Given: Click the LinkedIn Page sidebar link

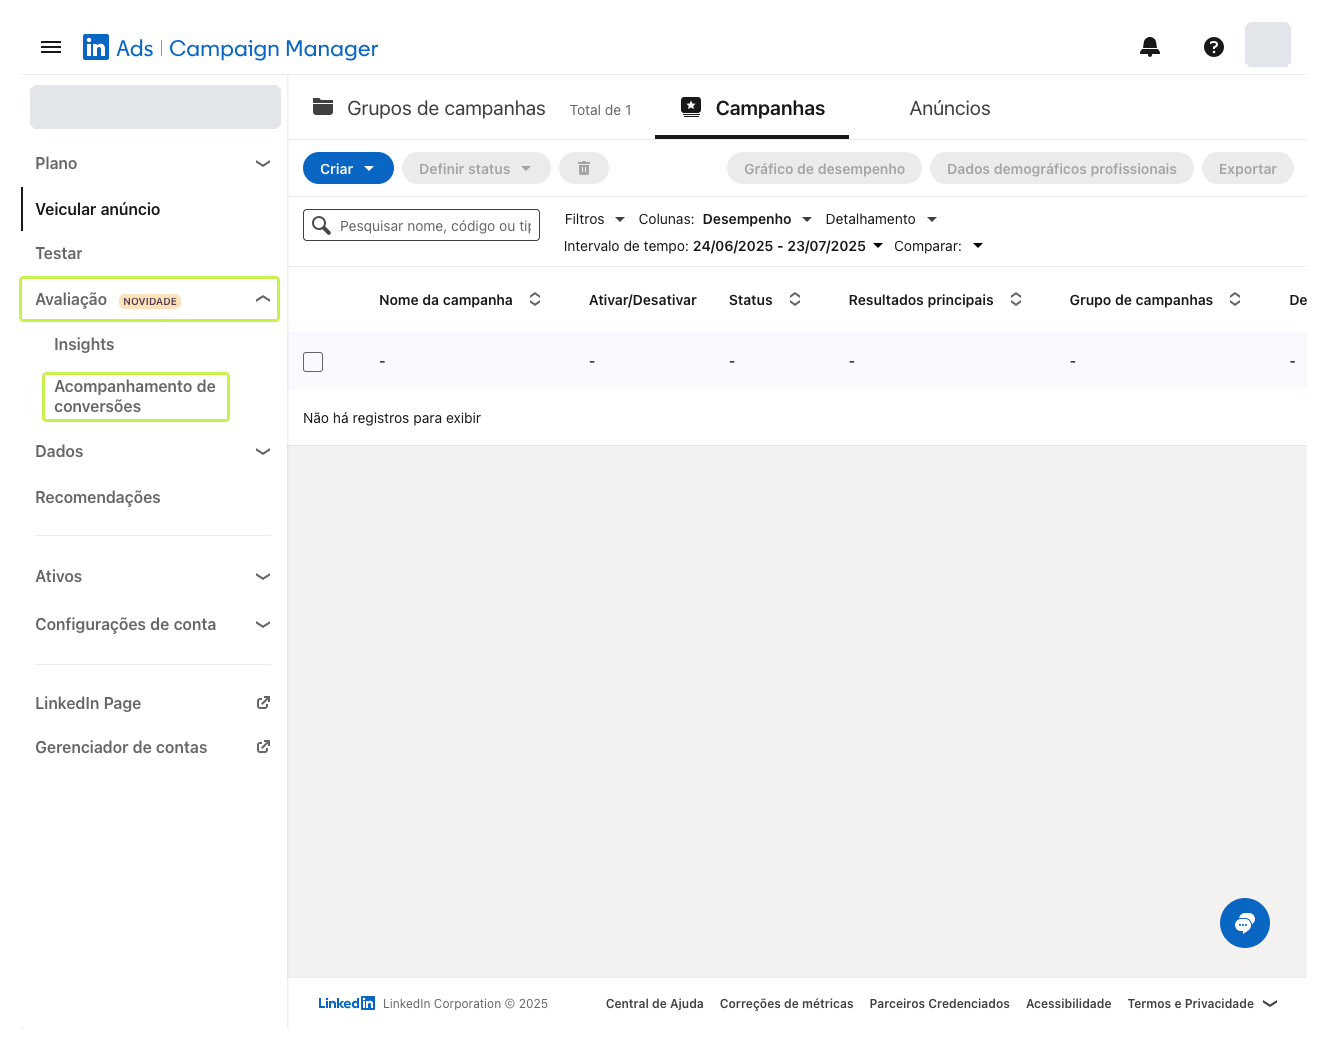Looking at the screenshot, I should (88, 703).
